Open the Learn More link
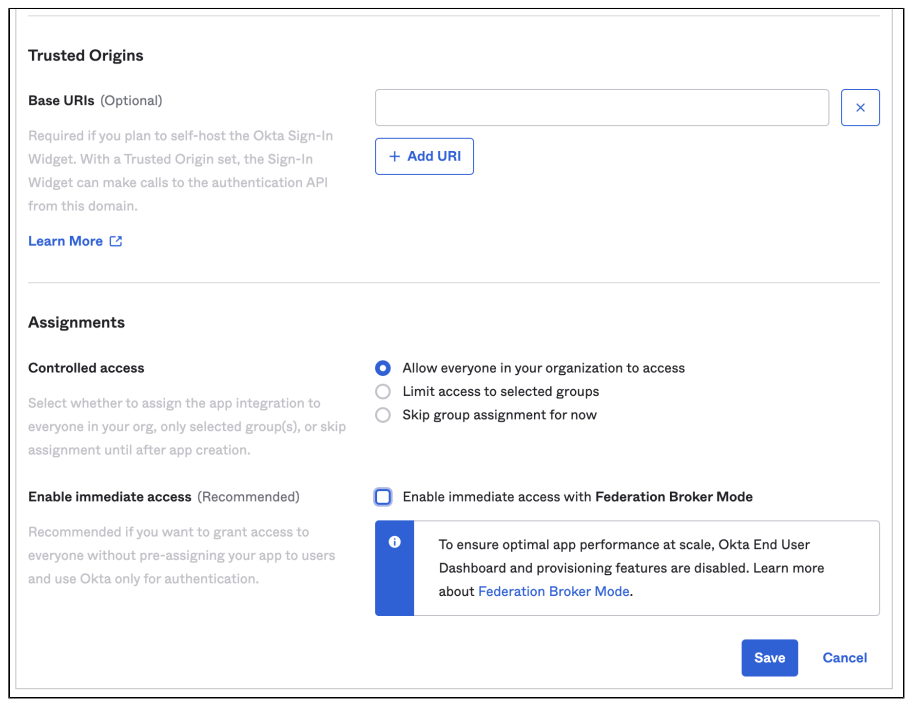Image resolution: width=914 pixels, height=702 pixels. click(66, 241)
